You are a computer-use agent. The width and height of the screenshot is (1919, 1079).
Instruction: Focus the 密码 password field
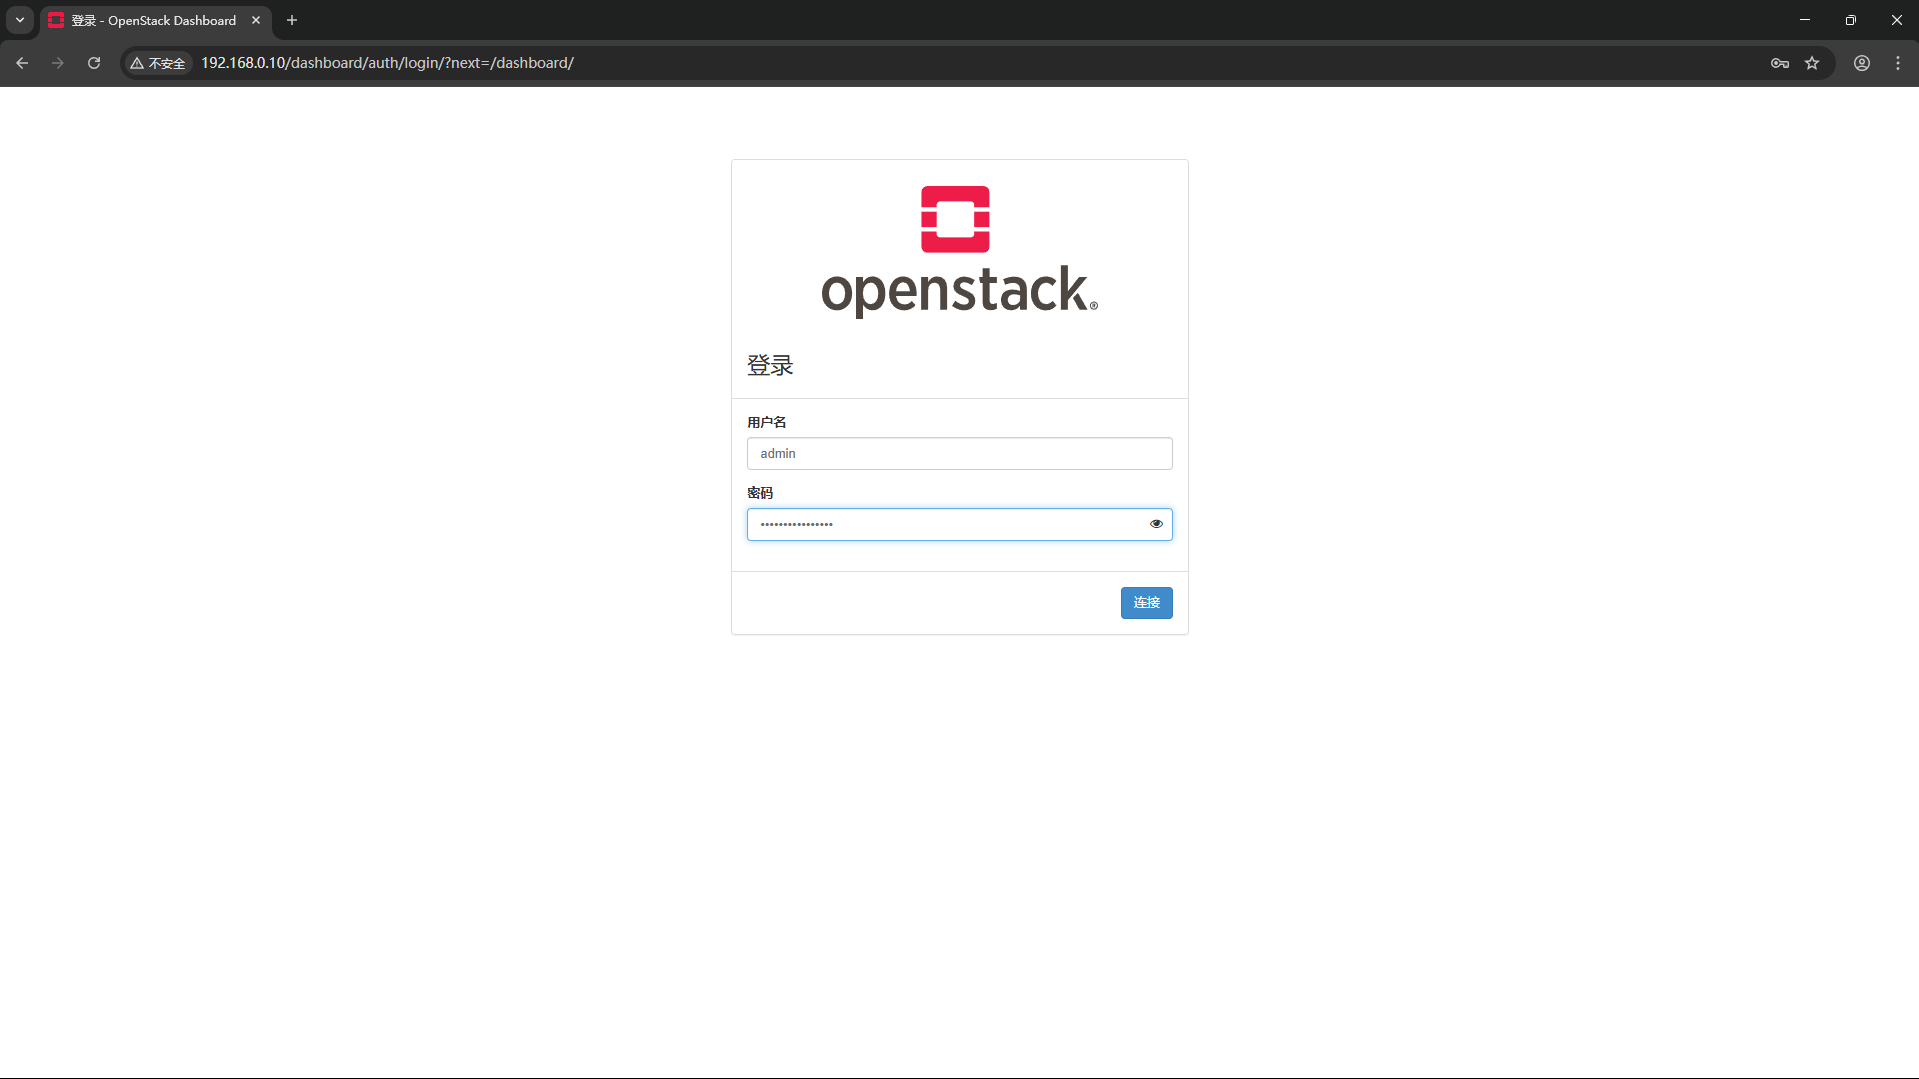(x=959, y=524)
